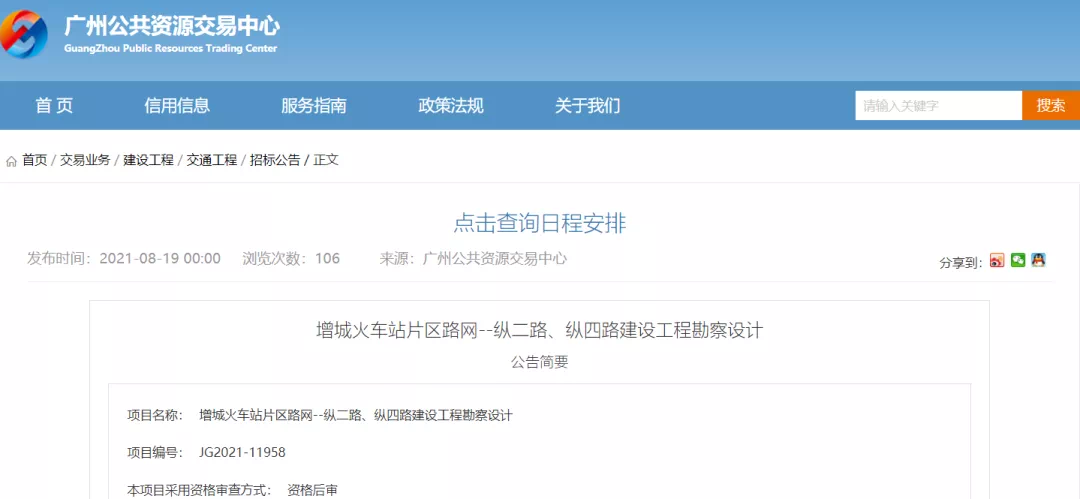Screen dimensions: 1080x499
Task: Open the 信用信息 navigation item
Action: pyautogui.click(x=177, y=105)
